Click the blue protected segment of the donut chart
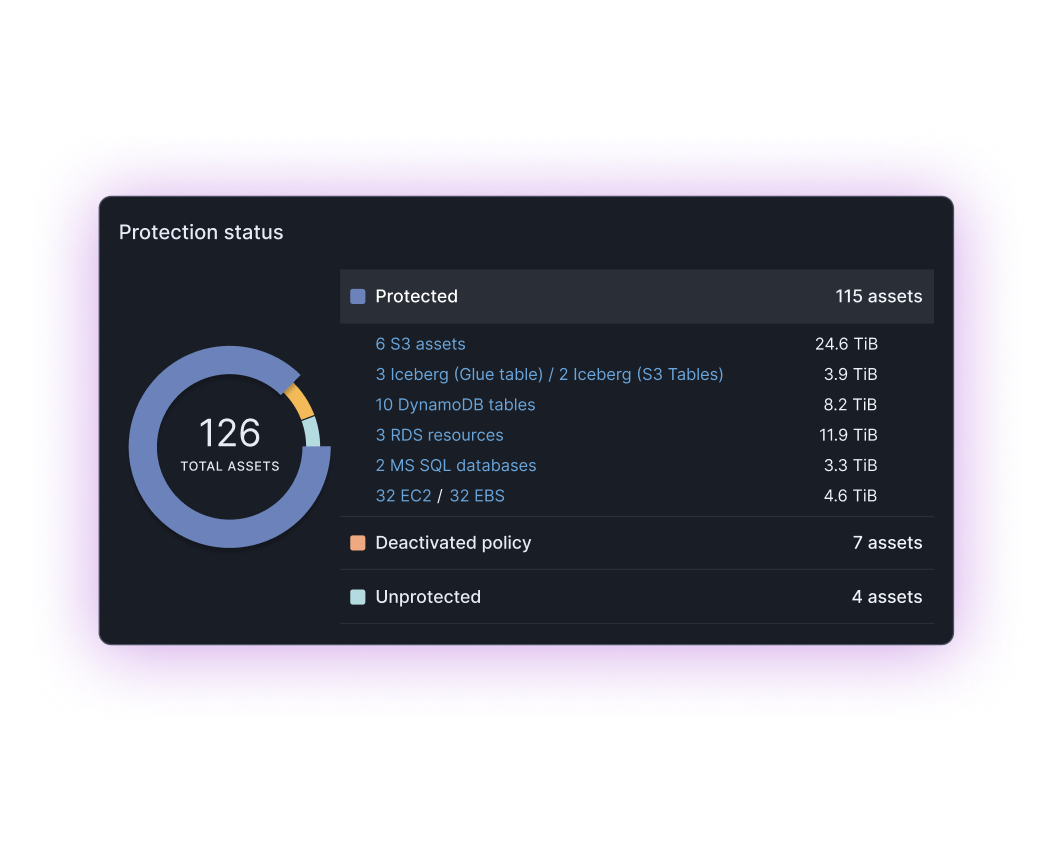The height and width of the screenshot is (841, 1053). (160, 500)
